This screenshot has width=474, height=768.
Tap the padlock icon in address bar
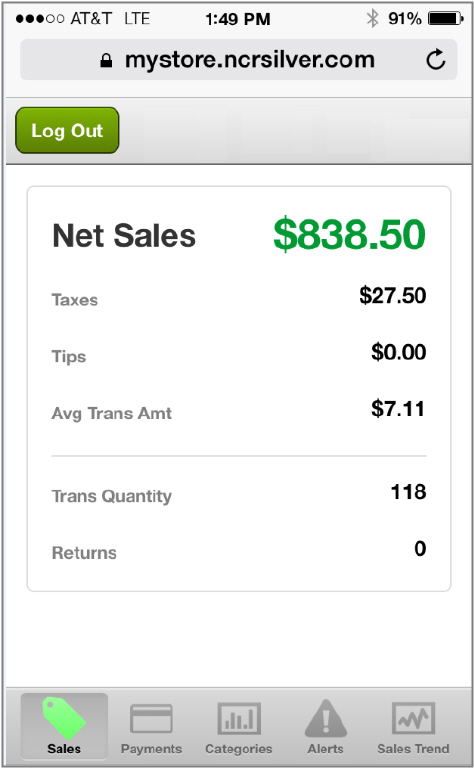coord(106,60)
